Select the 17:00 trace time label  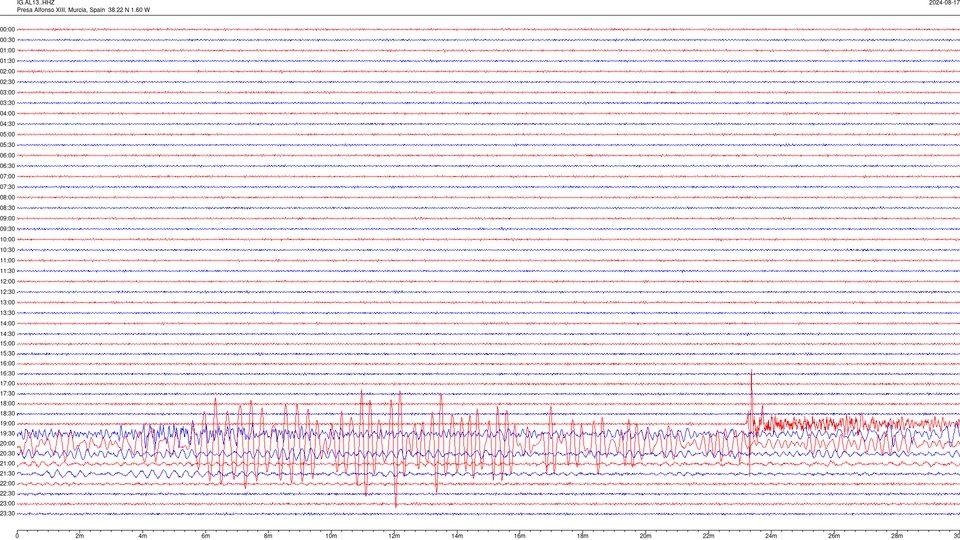pyautogui.click(x=7, y=384)
